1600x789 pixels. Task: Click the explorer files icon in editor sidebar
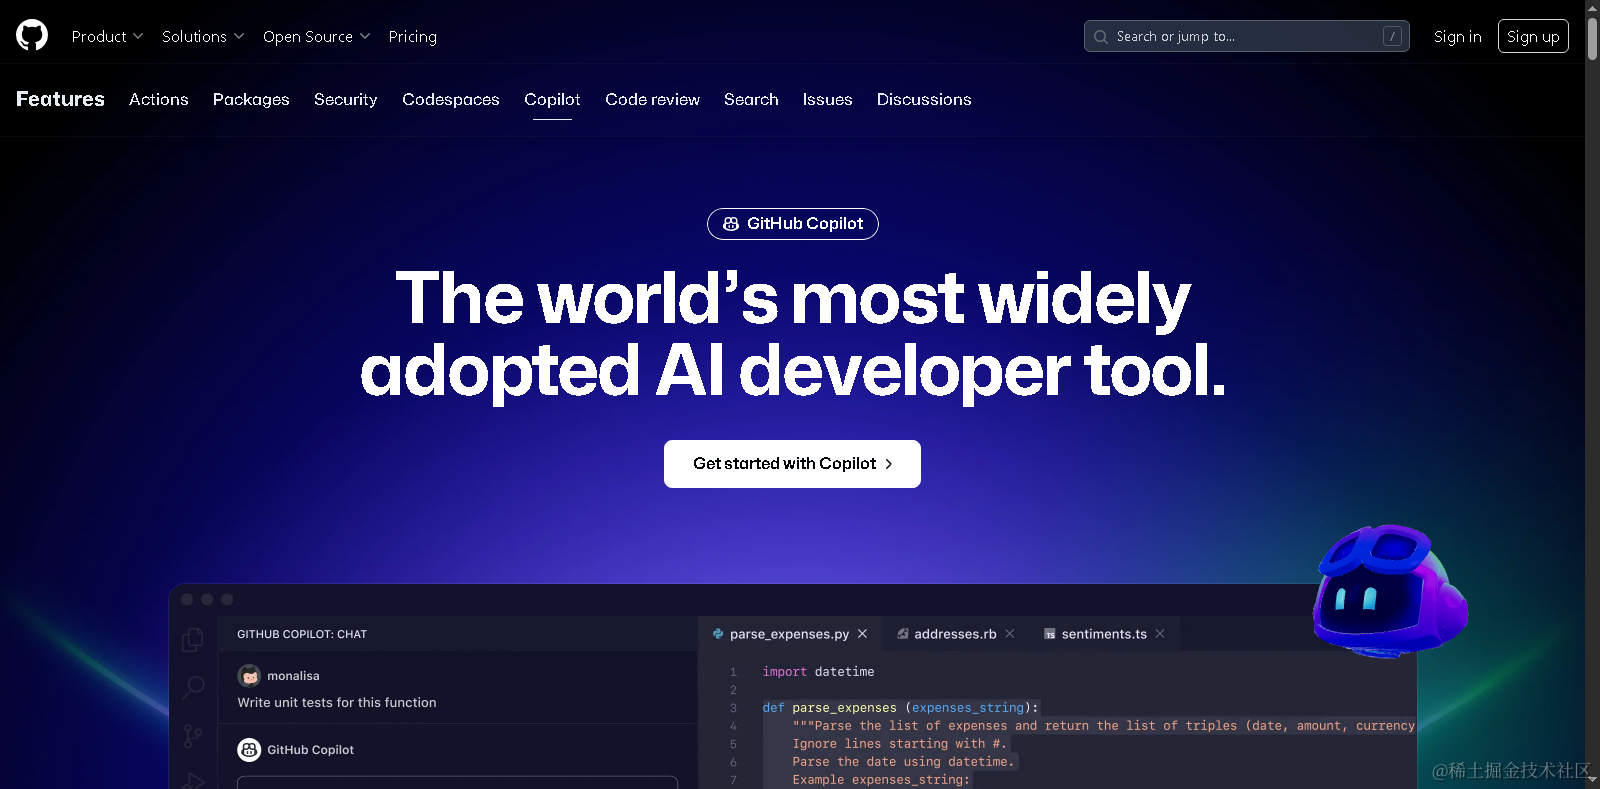(x=193, y=640)
